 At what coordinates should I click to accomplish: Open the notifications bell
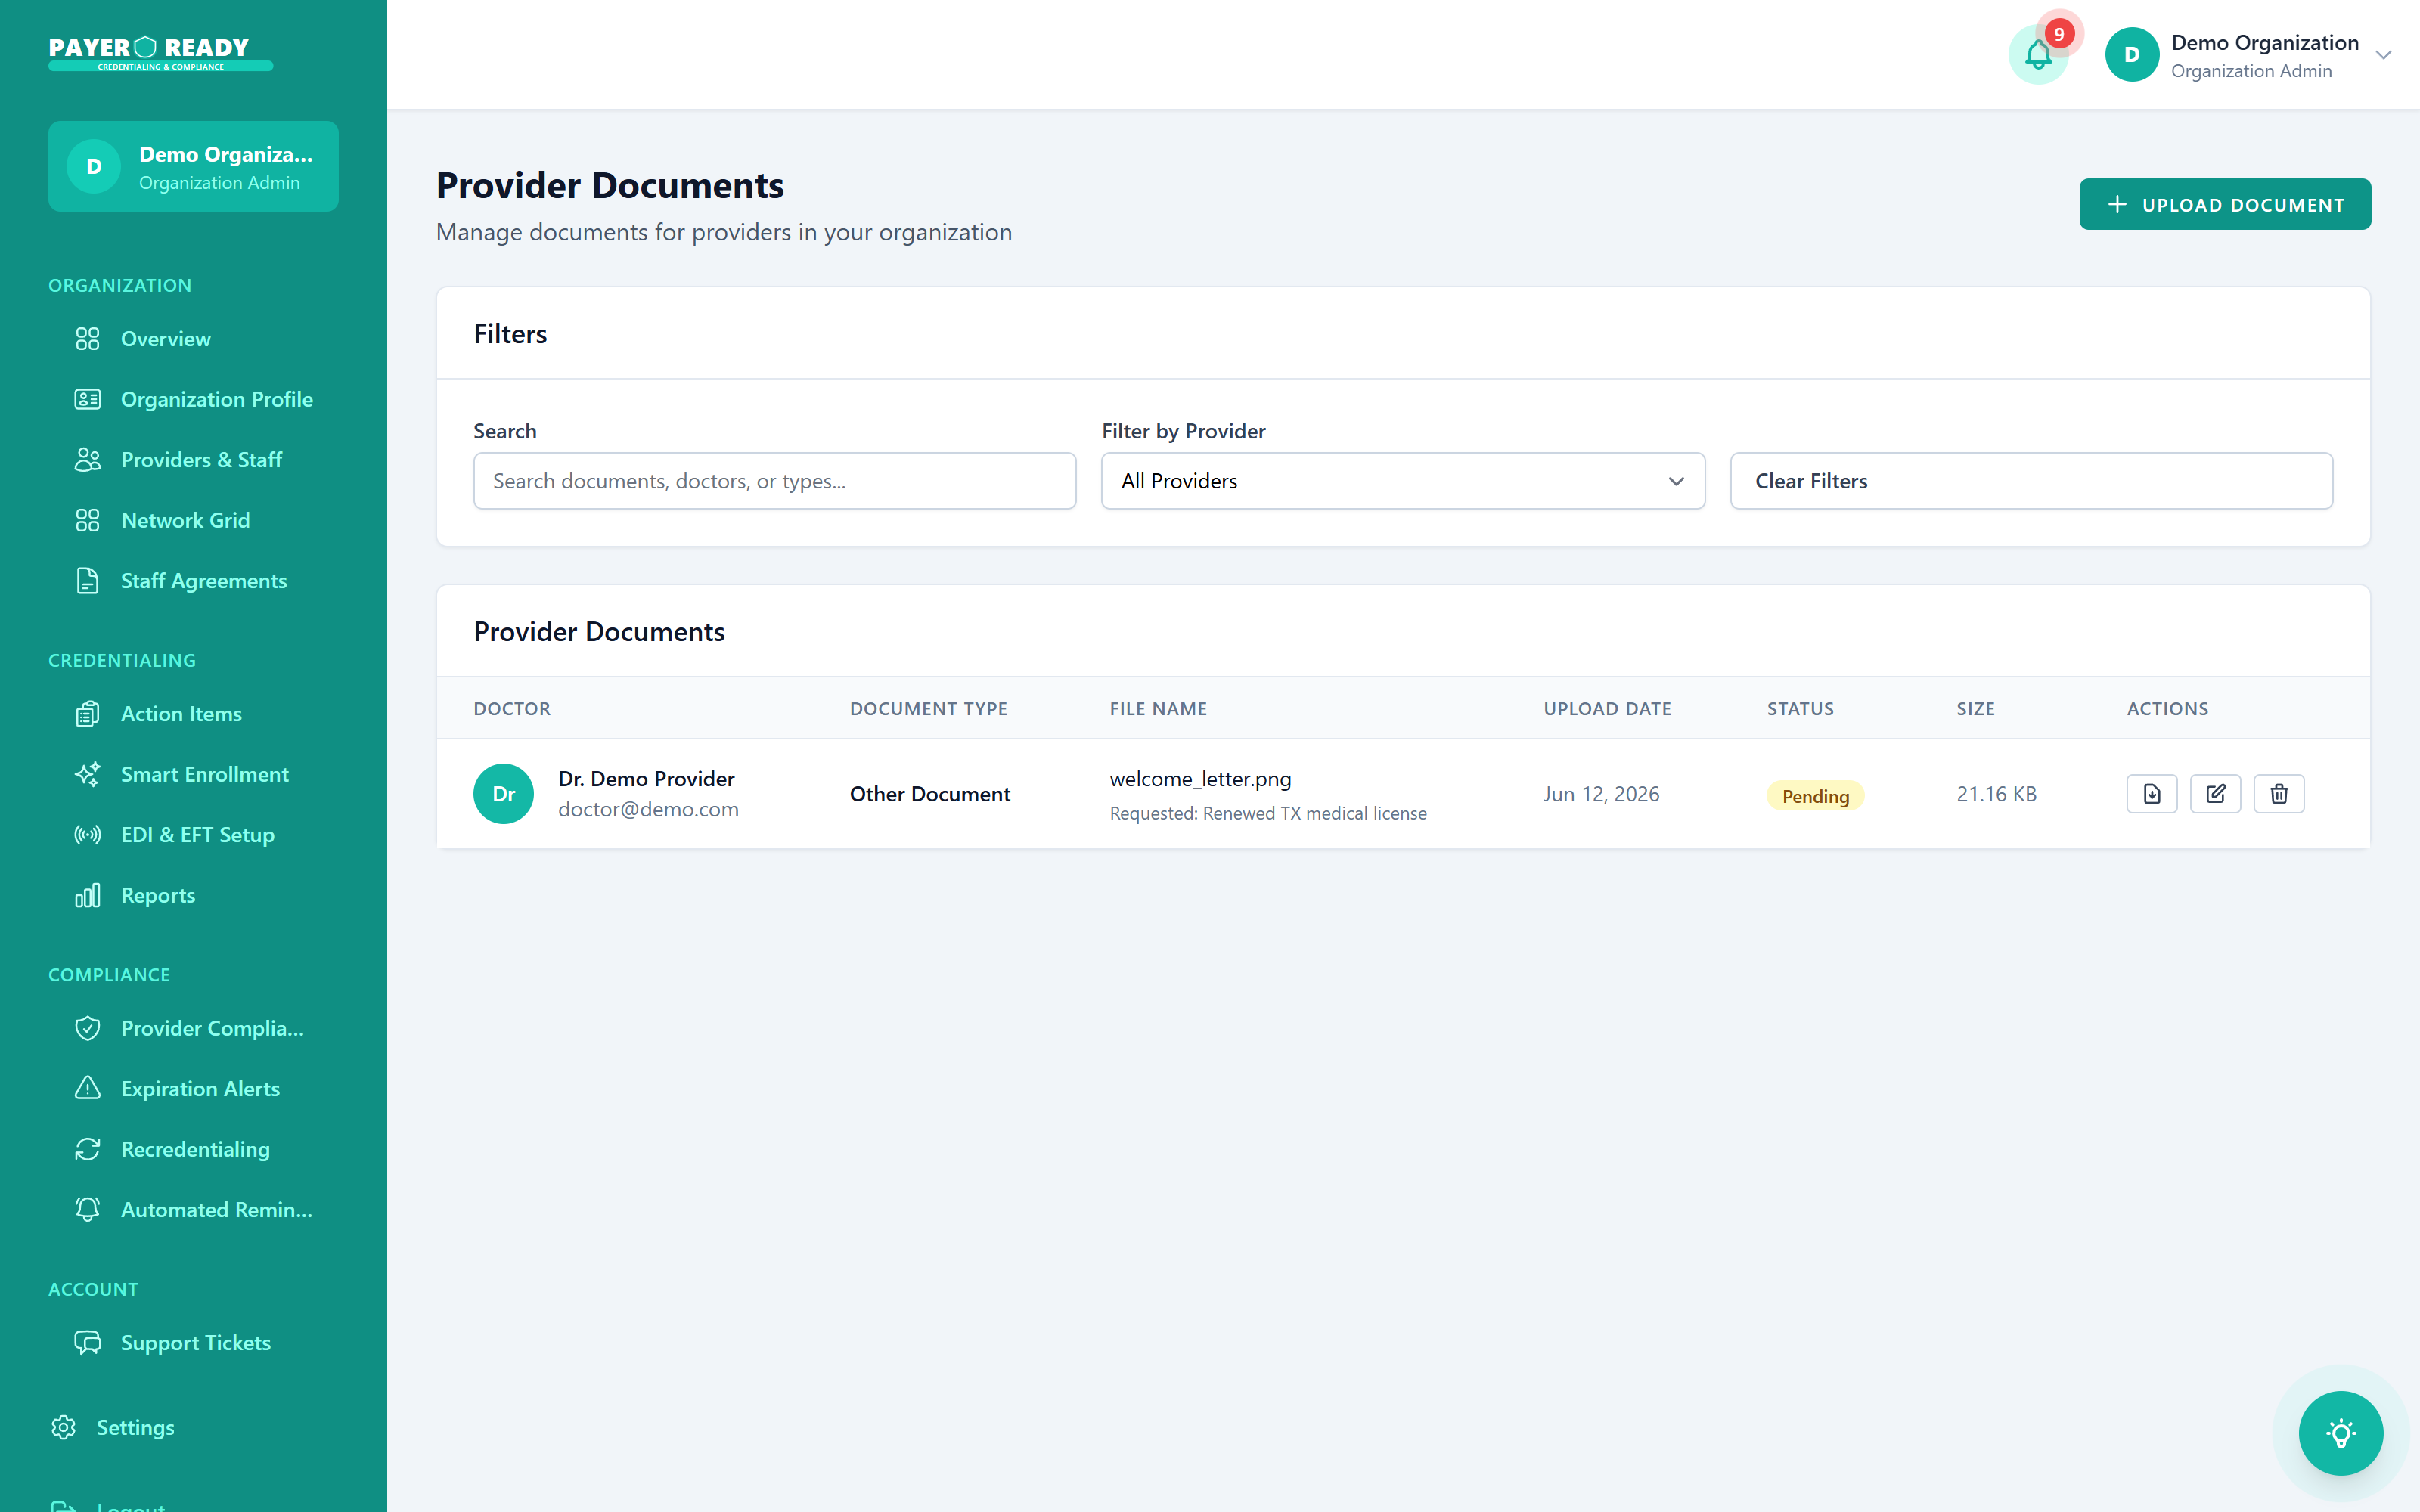(2038, 55)
